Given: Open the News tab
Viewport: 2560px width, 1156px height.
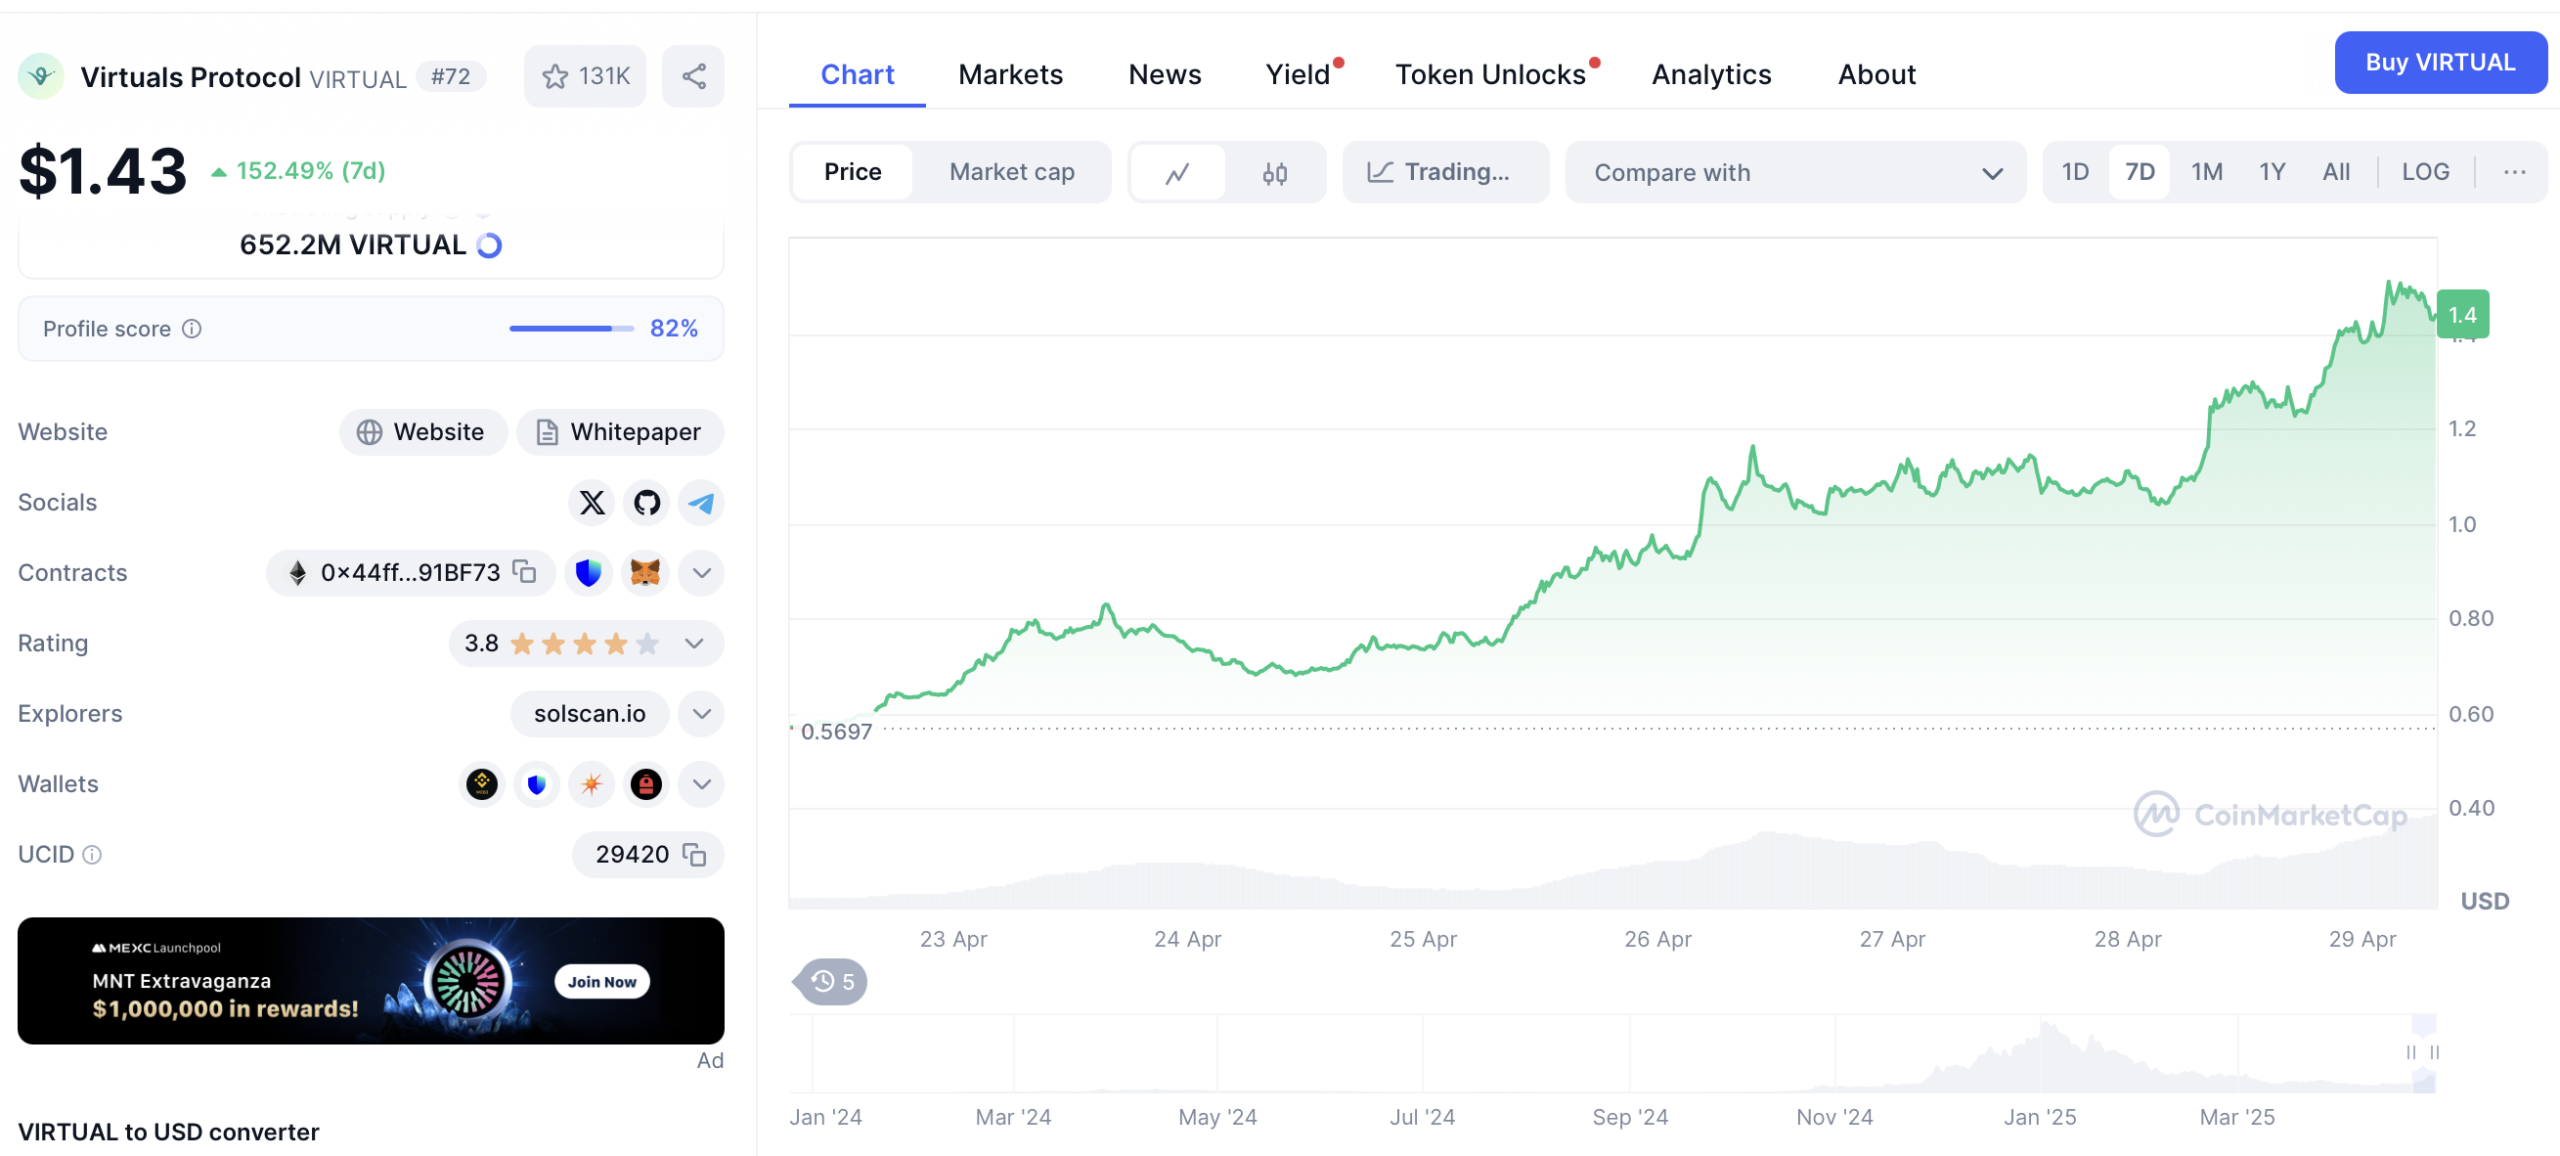Looking at the screenshot, I should click(1165, 75).
